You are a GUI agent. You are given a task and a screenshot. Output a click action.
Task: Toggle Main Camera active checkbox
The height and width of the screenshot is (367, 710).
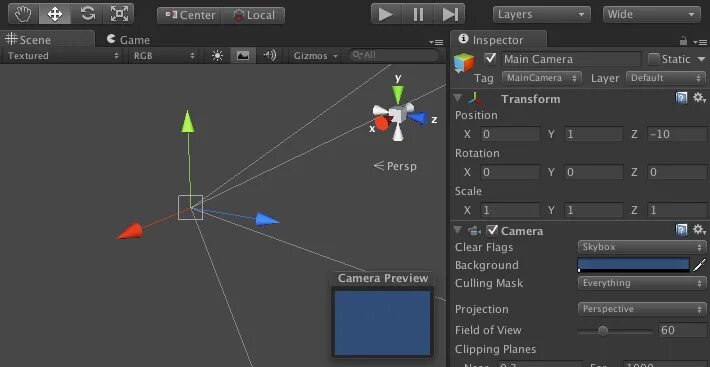[x=490, y=58]
